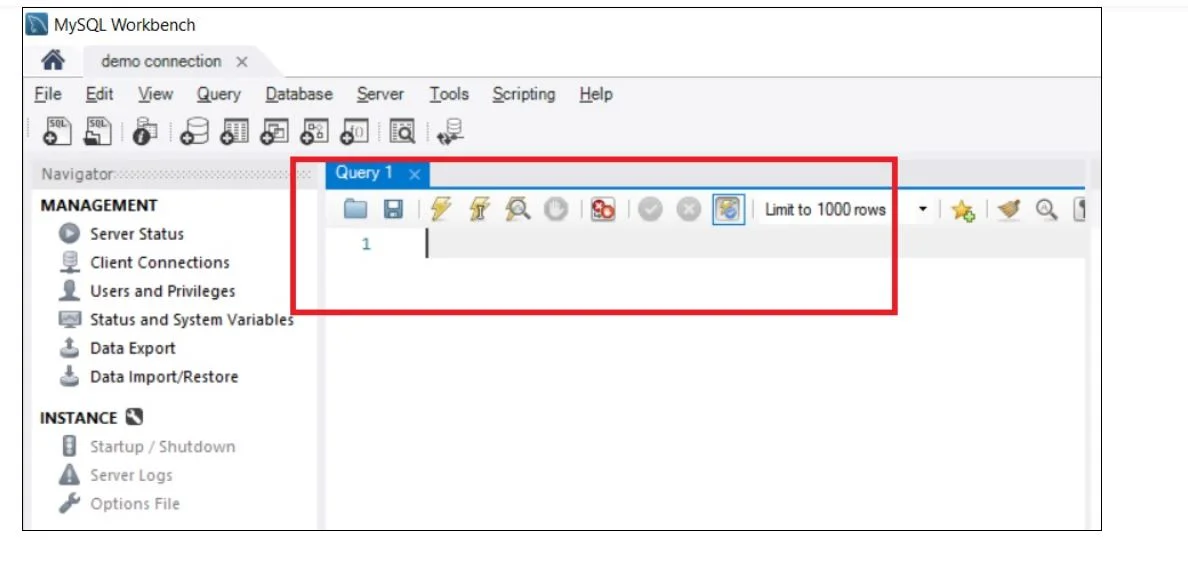This screenshot has height=564, width=1188.
Task: Create a new SQL tab icon
Action: [x=57, y=130]
